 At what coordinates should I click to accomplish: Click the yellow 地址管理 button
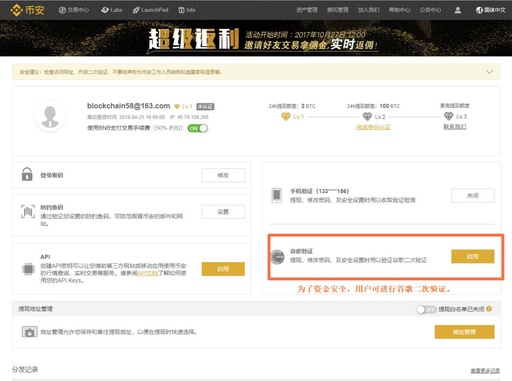[x=464, y=332]
